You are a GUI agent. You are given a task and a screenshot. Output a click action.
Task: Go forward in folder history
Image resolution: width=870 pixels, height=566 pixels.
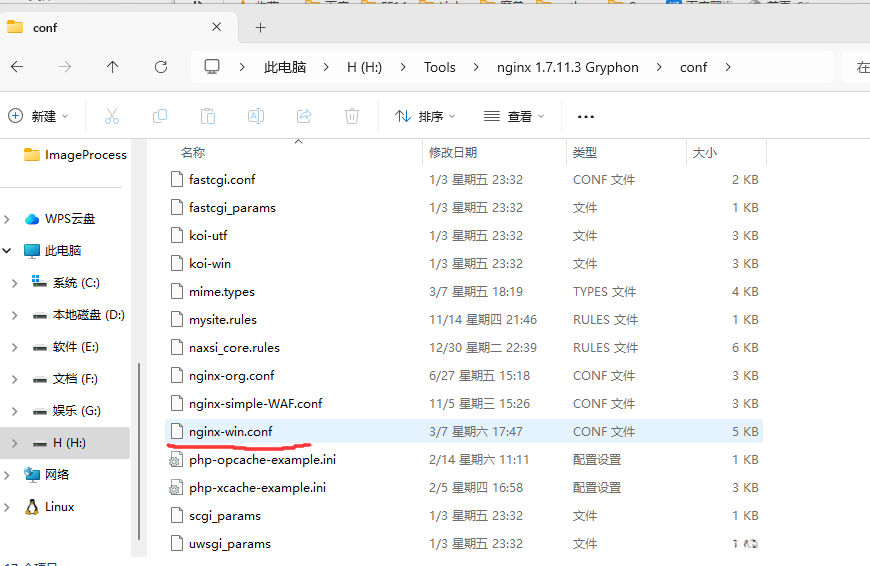(x=65, y=67)
